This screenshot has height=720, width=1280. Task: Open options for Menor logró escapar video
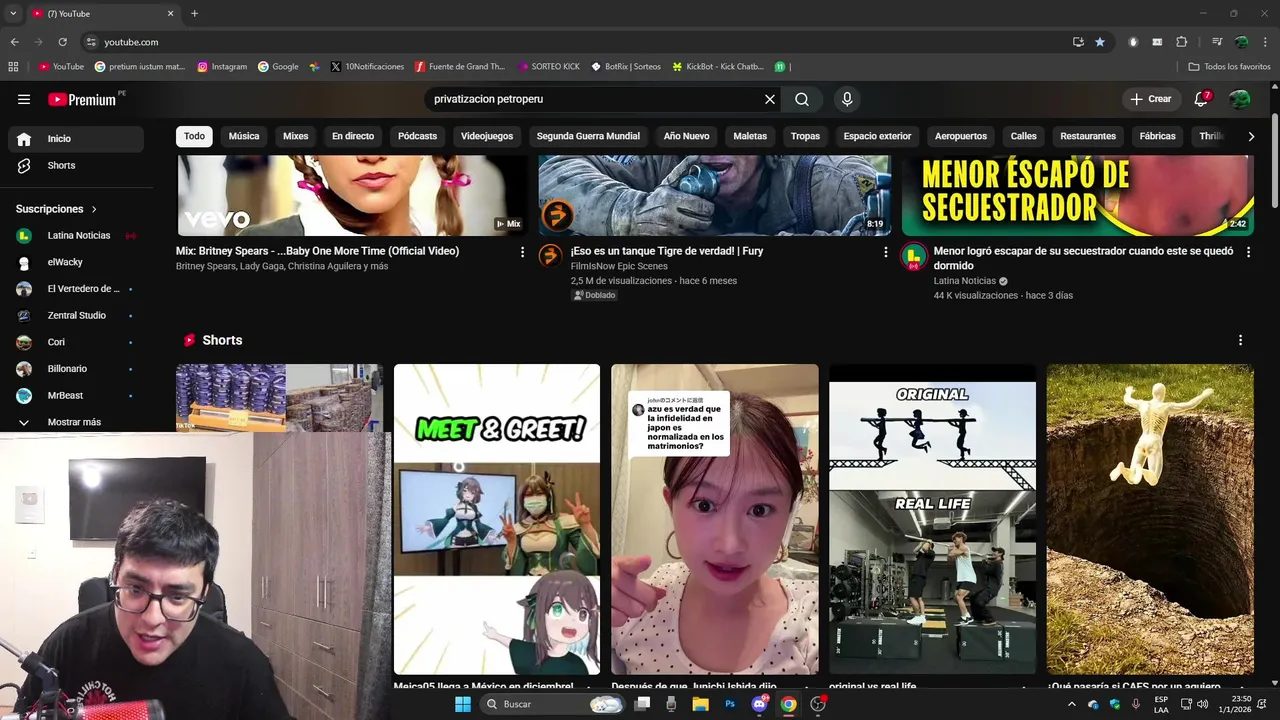(1248, 252)
